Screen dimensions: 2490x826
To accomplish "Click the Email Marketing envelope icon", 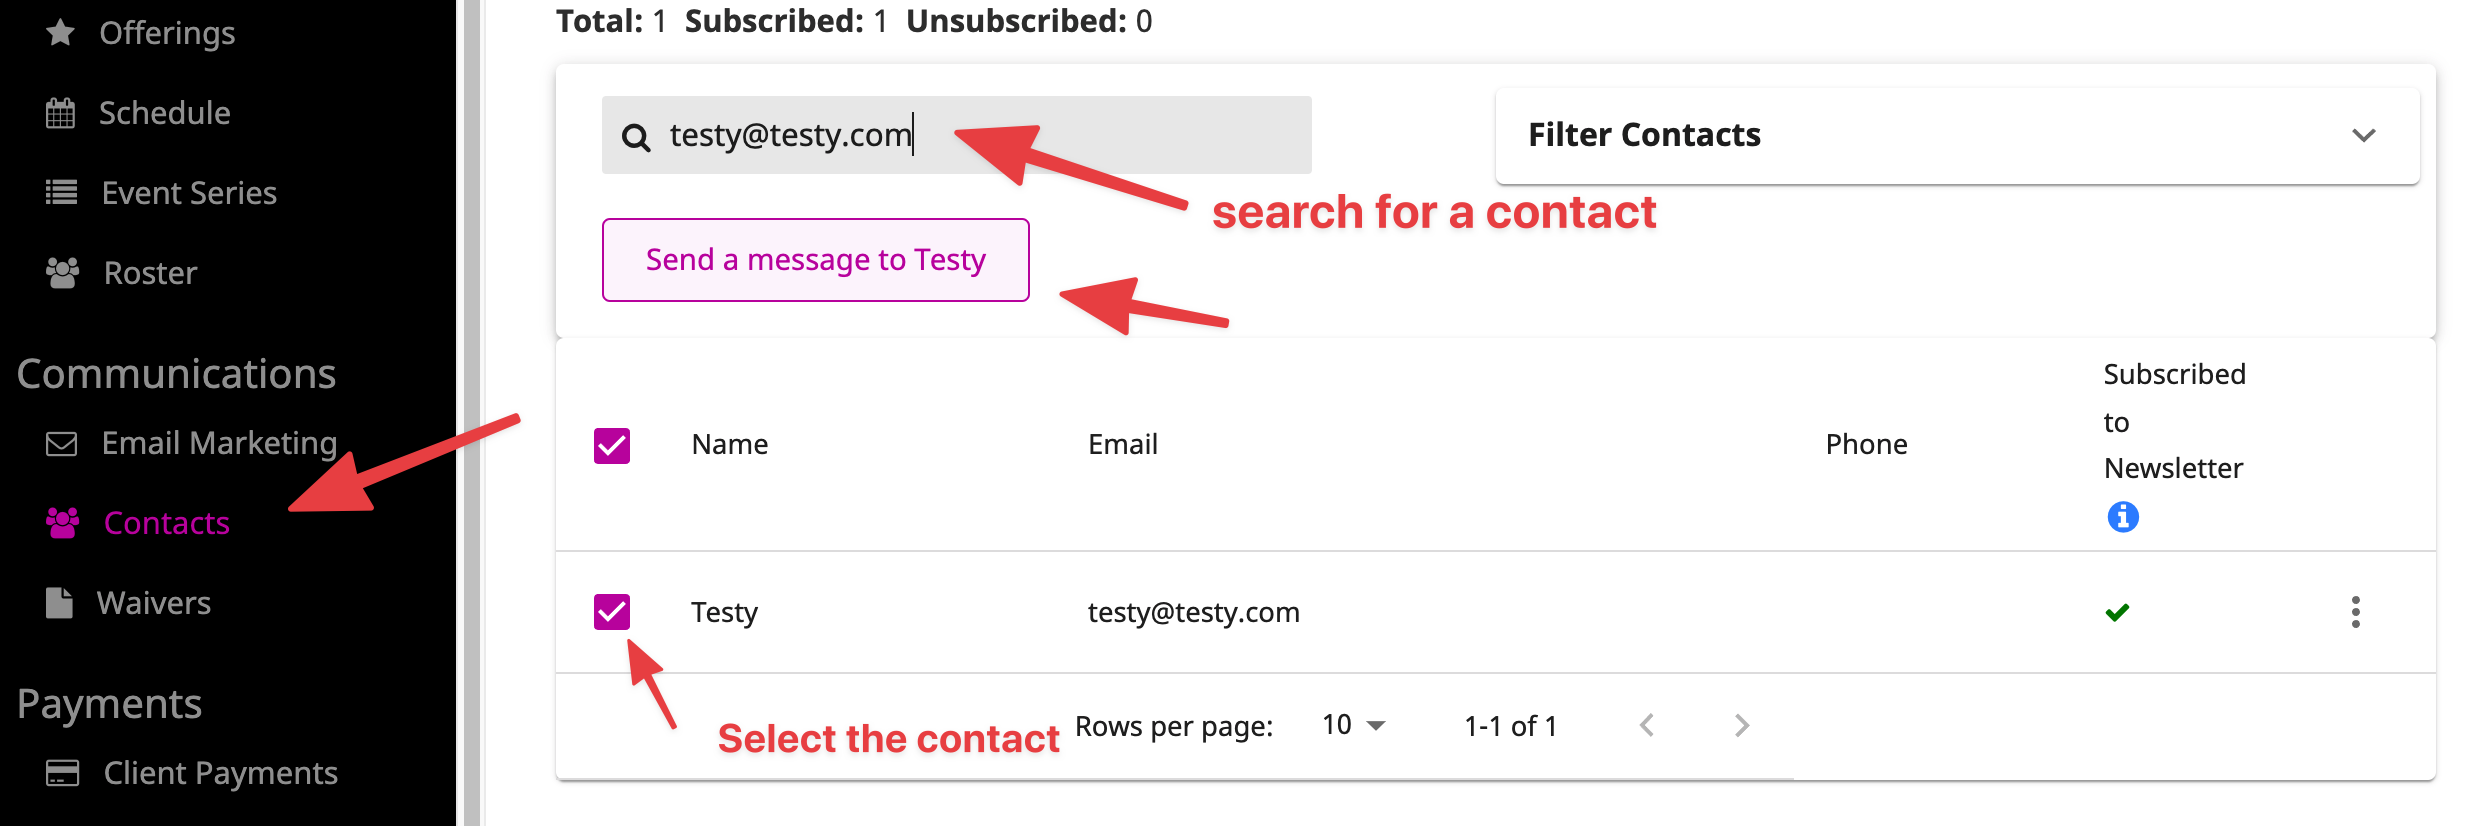I will click(x=62, y=443).
